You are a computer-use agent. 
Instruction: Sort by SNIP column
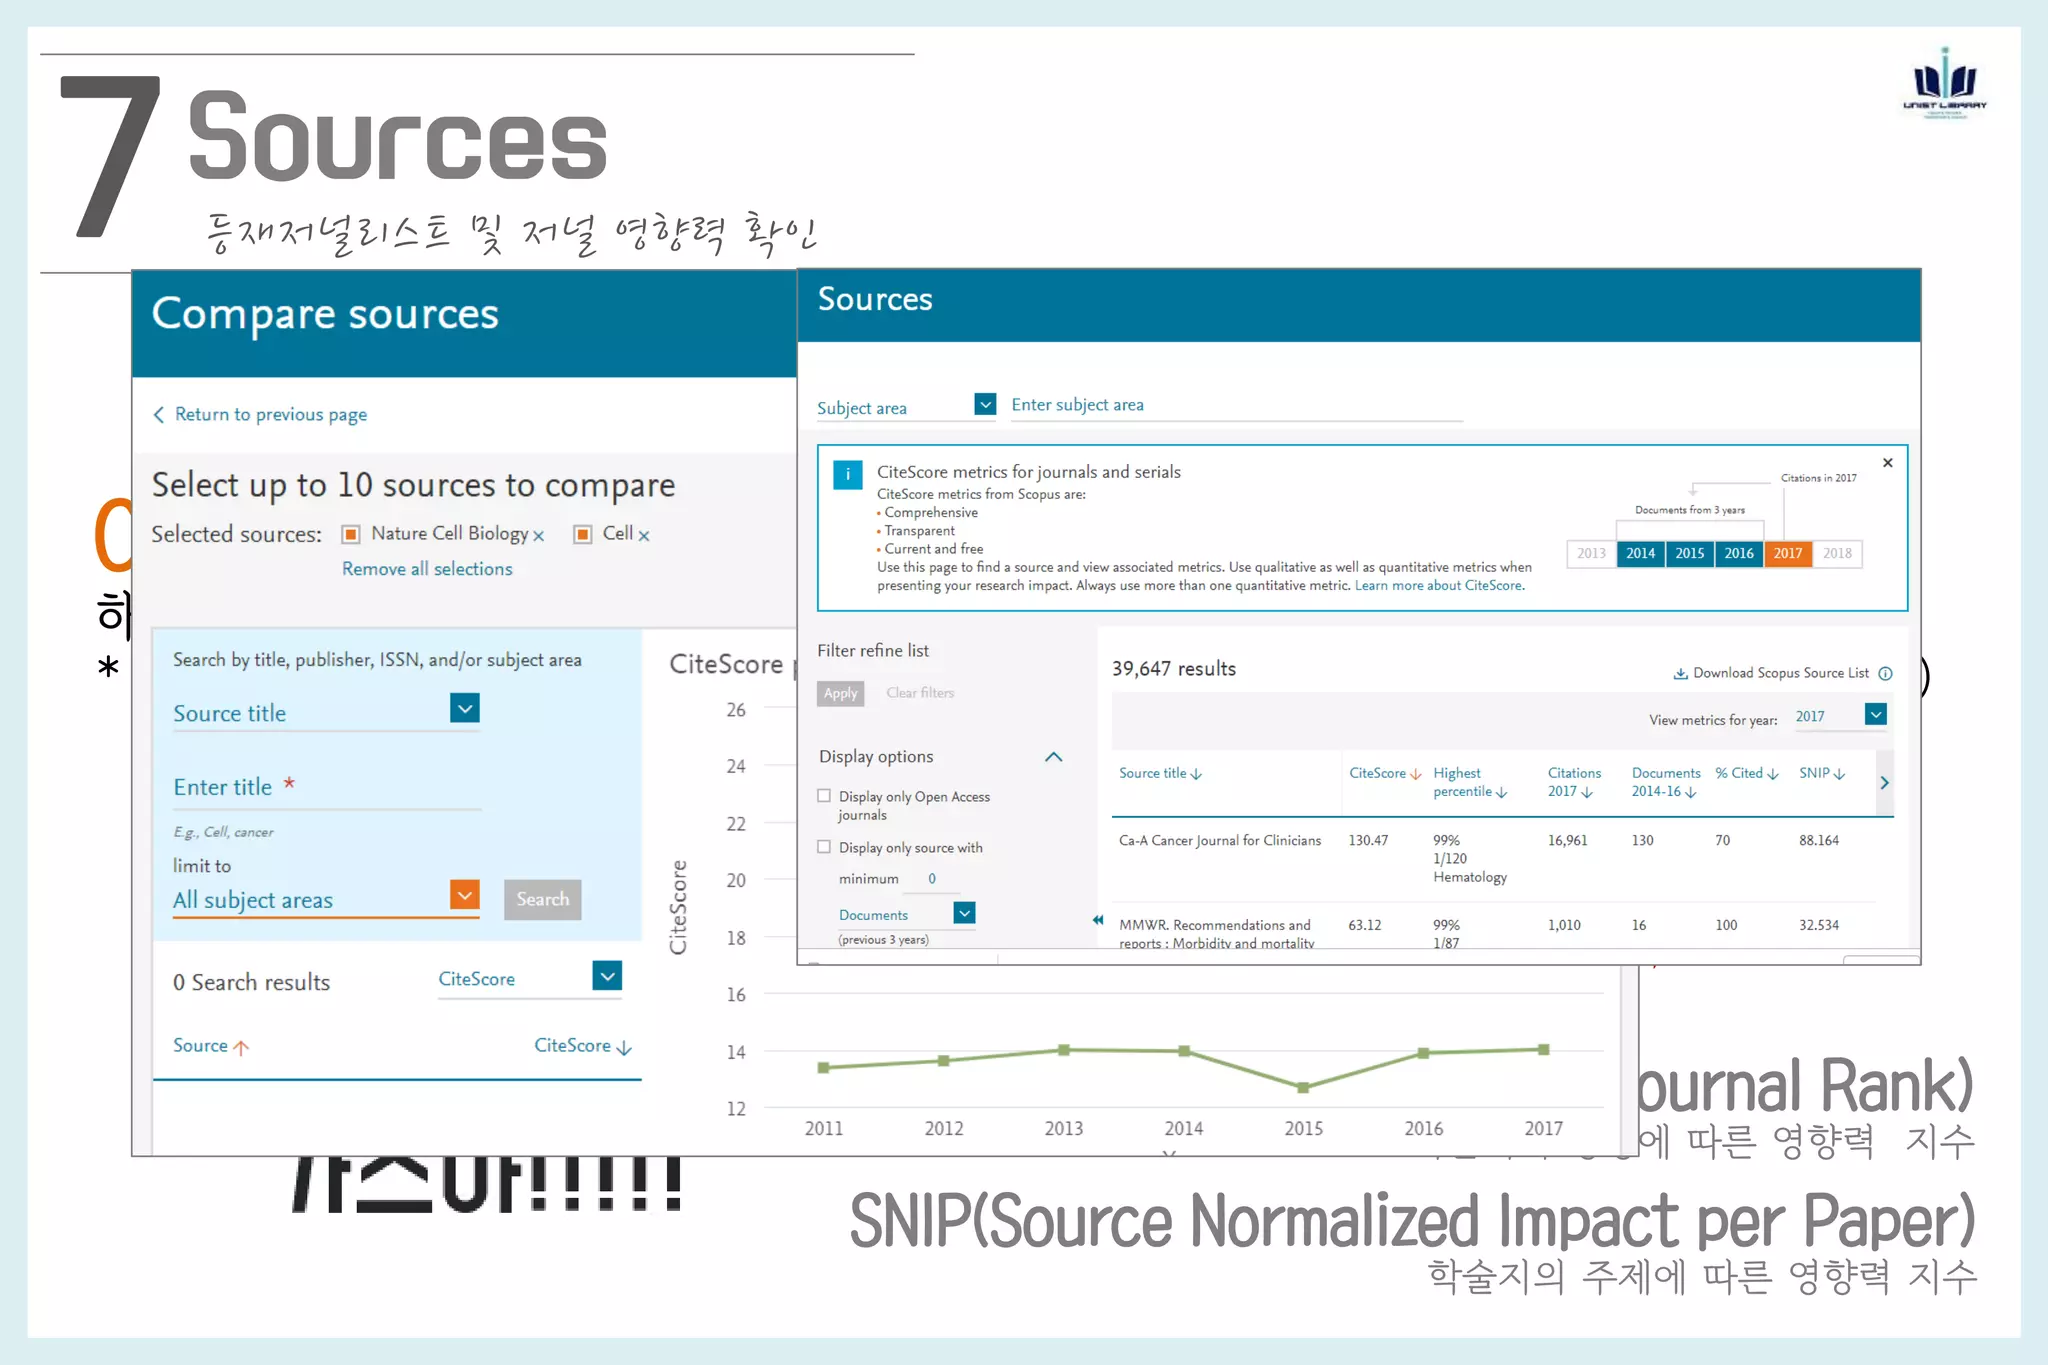[x=1822, y=773]
